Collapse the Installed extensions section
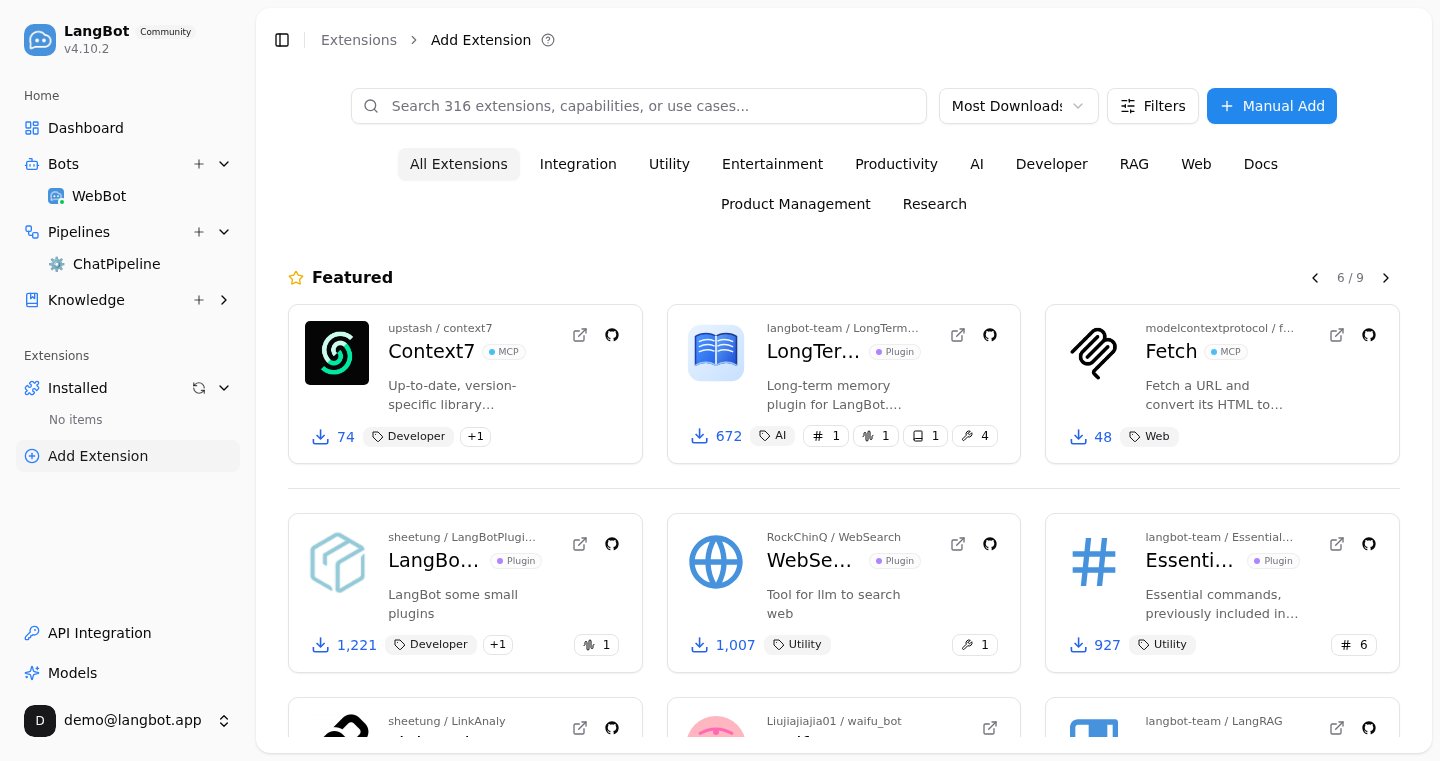1440x761 pixels. coord(224,388)
